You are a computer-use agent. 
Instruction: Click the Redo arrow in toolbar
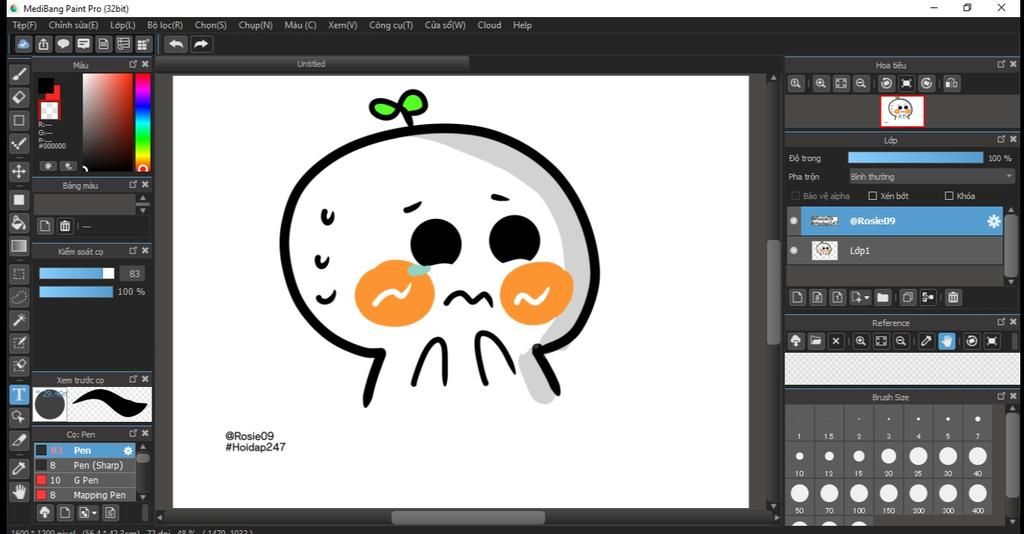[x=201, y=44]
